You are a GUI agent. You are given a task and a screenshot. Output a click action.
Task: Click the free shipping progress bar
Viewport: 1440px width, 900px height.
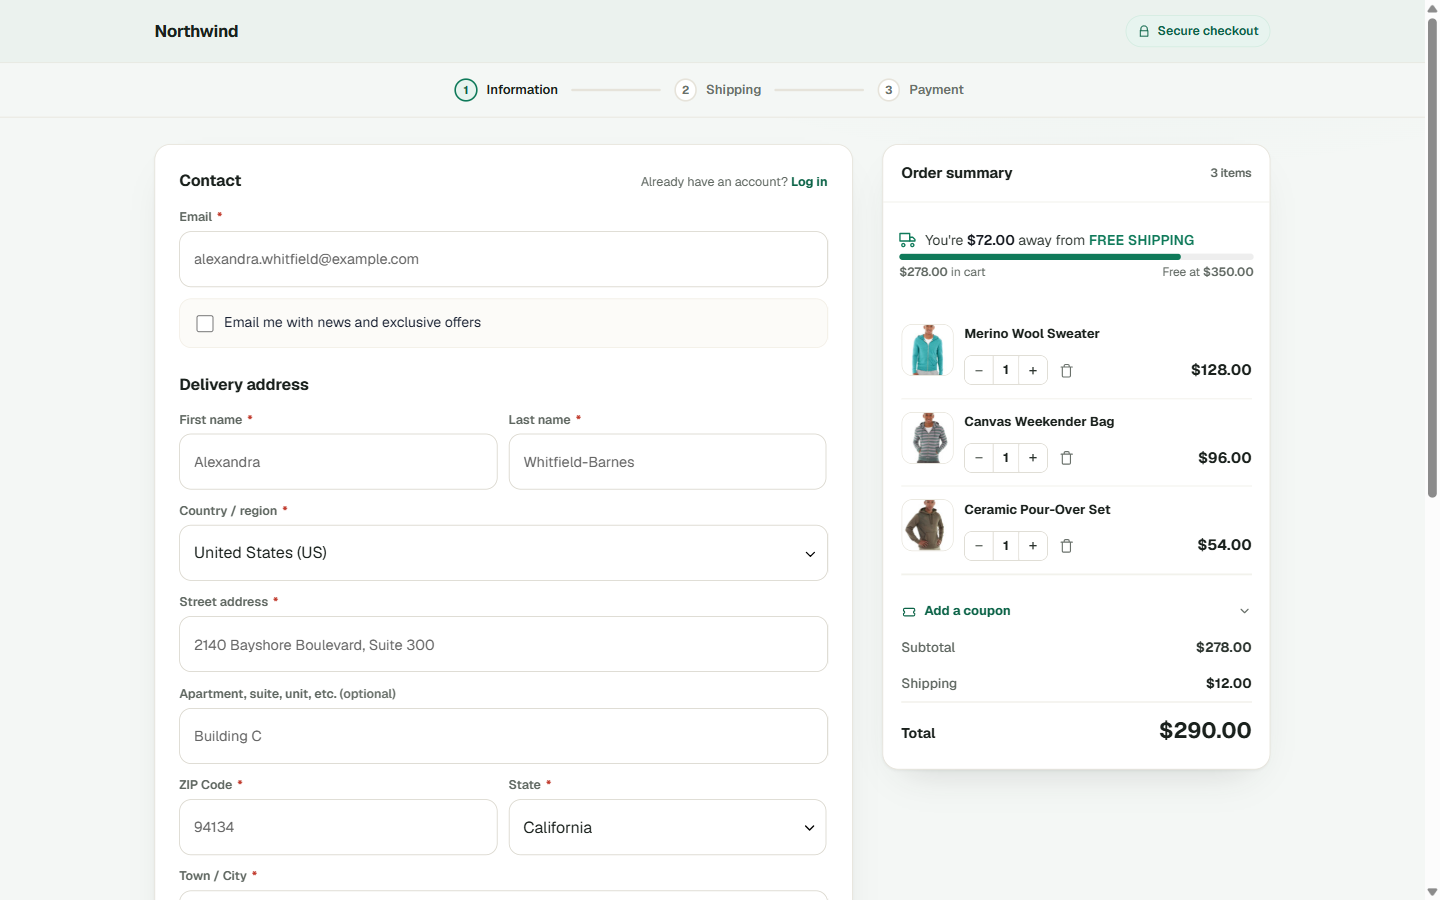(x=1076, y=257)
